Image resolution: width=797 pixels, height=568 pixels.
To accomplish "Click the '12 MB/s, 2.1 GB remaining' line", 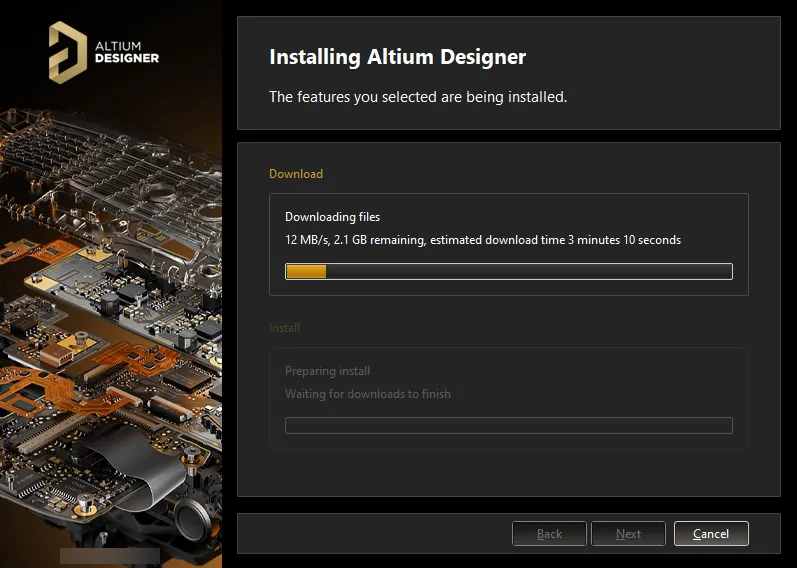I will (x=483, y=240).
